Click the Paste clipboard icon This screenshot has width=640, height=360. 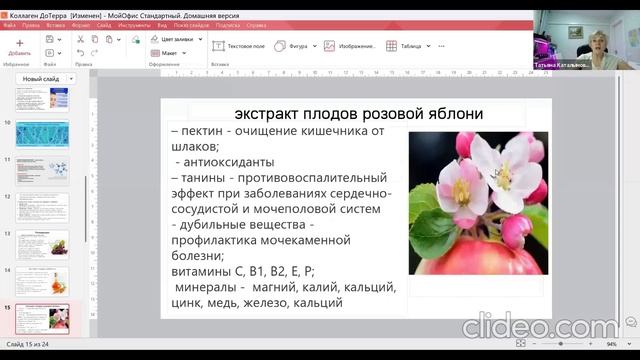[109, 39]
